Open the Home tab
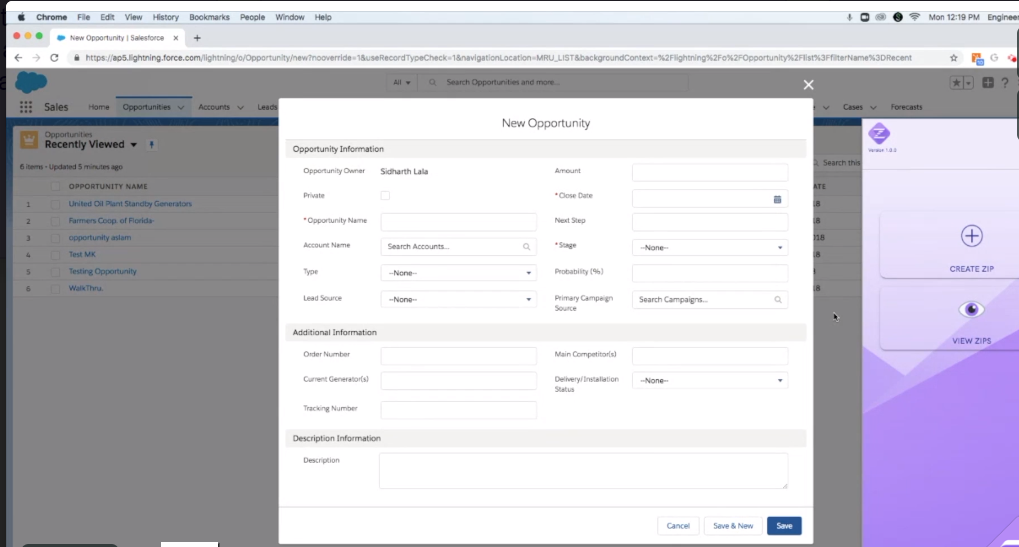This screenshot has height=547, width=1019. click(99, 107)
